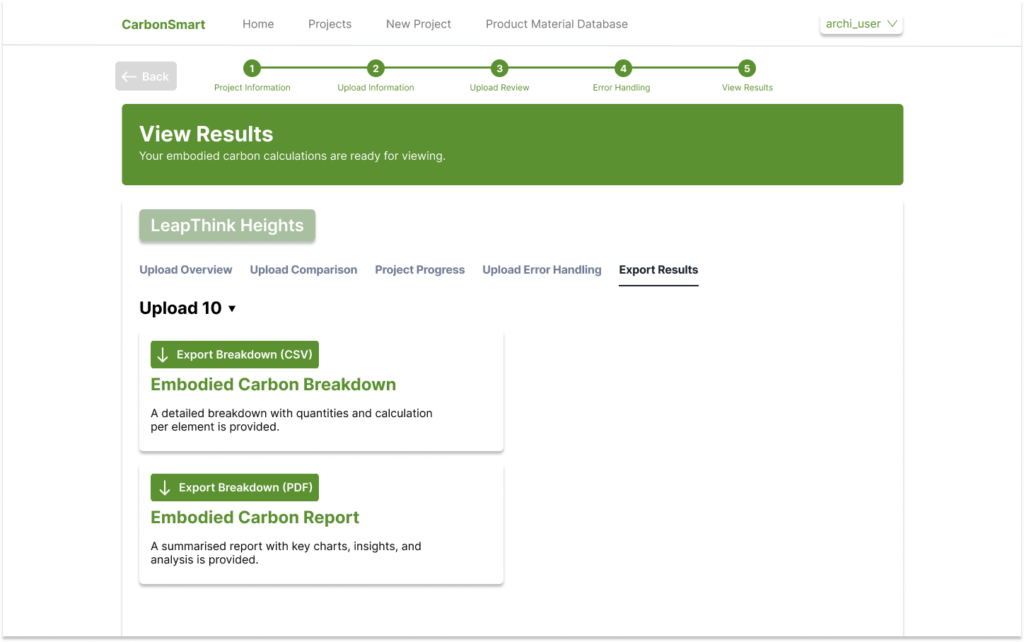Click the step 3 Upload Review circle
Image resolution: width=1024 pixels, height=642 pixels.
[498, 69]
